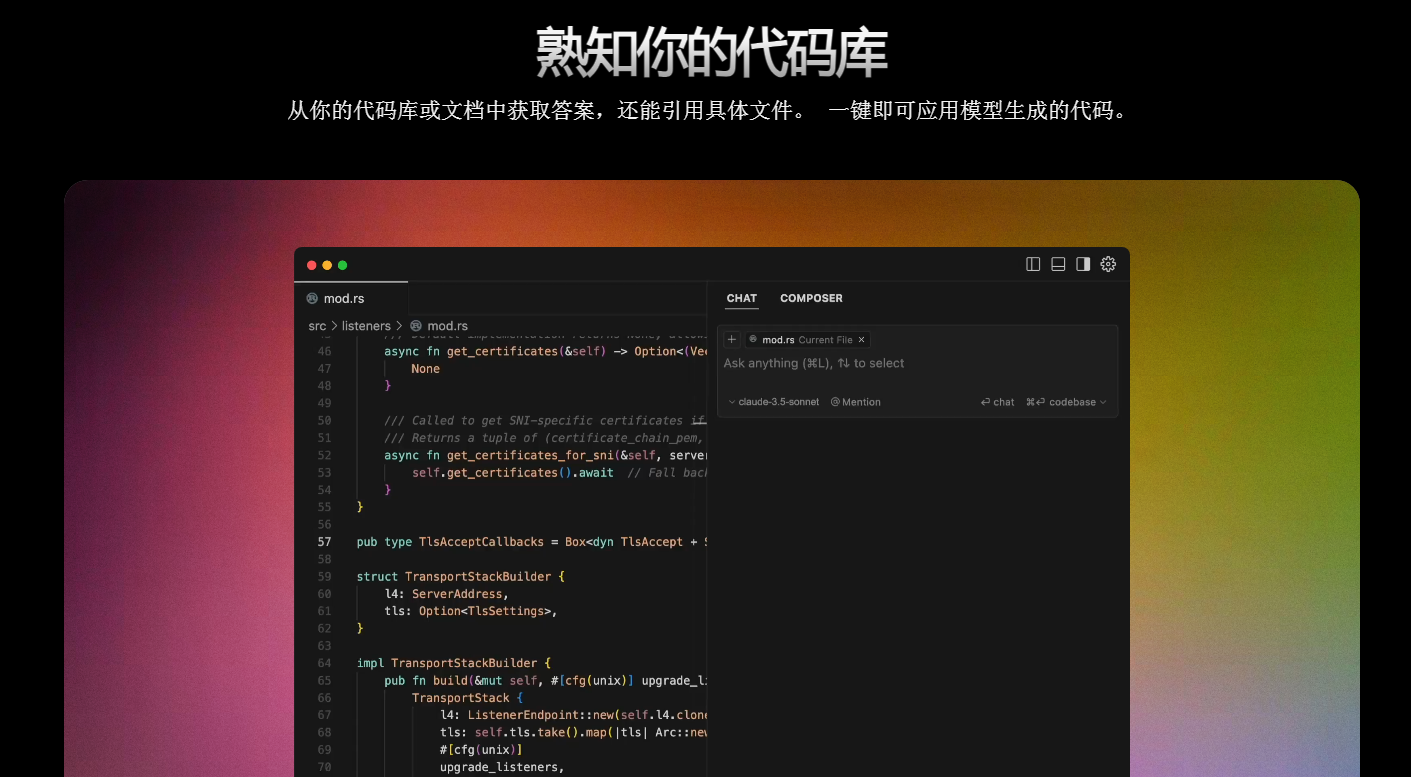Click listeners in the breadcrumb path
This screenshot has height=777, width=1411.
pos(366,325)
